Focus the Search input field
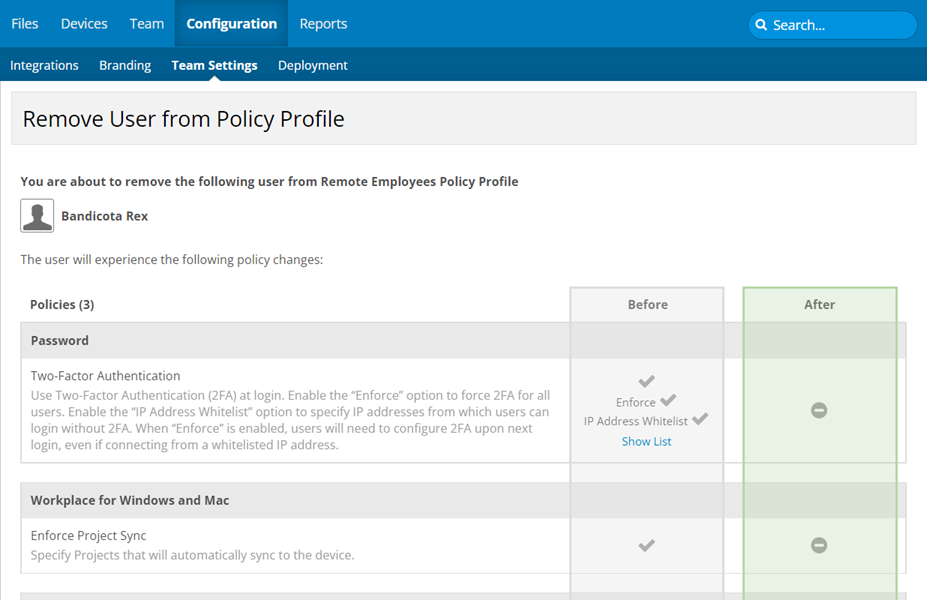 [x=840, y=25]
